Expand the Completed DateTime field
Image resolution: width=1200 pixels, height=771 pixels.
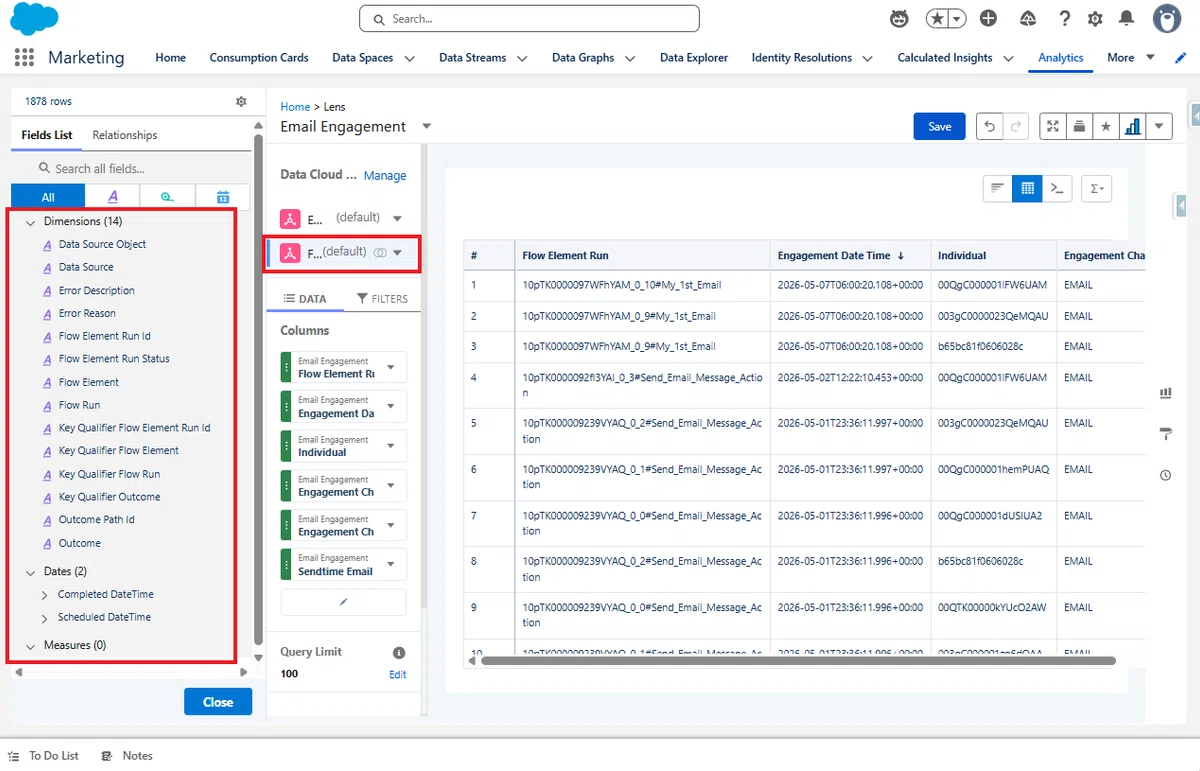coord(45,595)
